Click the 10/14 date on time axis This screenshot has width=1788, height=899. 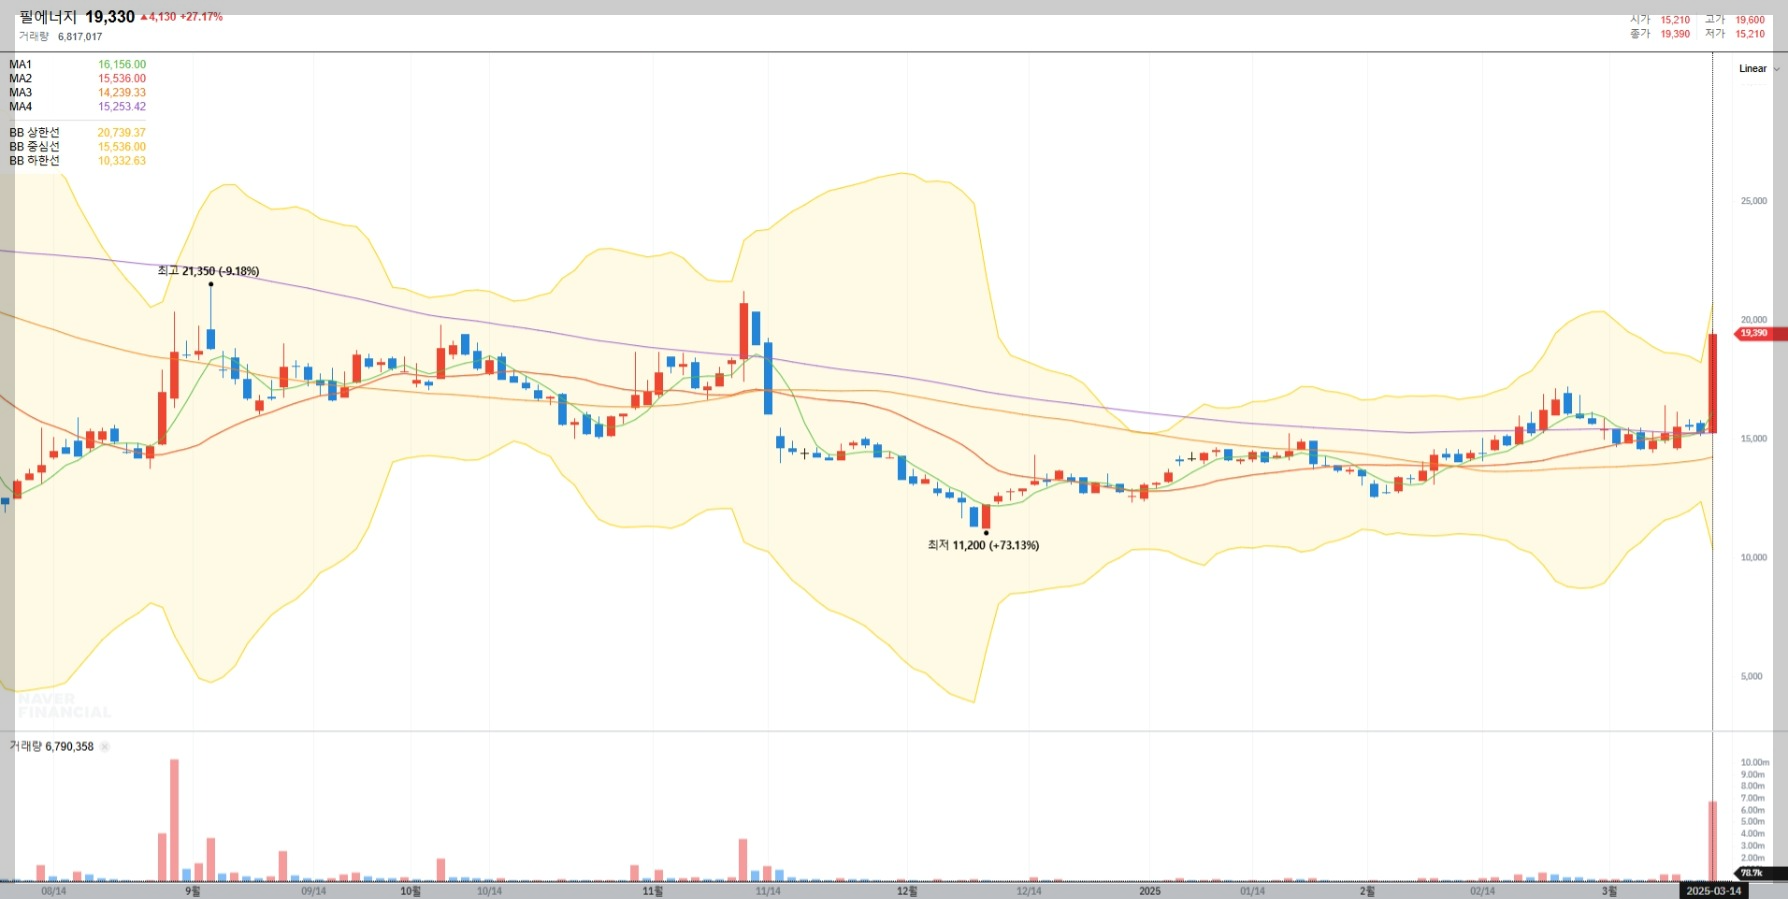coord(490,891)
